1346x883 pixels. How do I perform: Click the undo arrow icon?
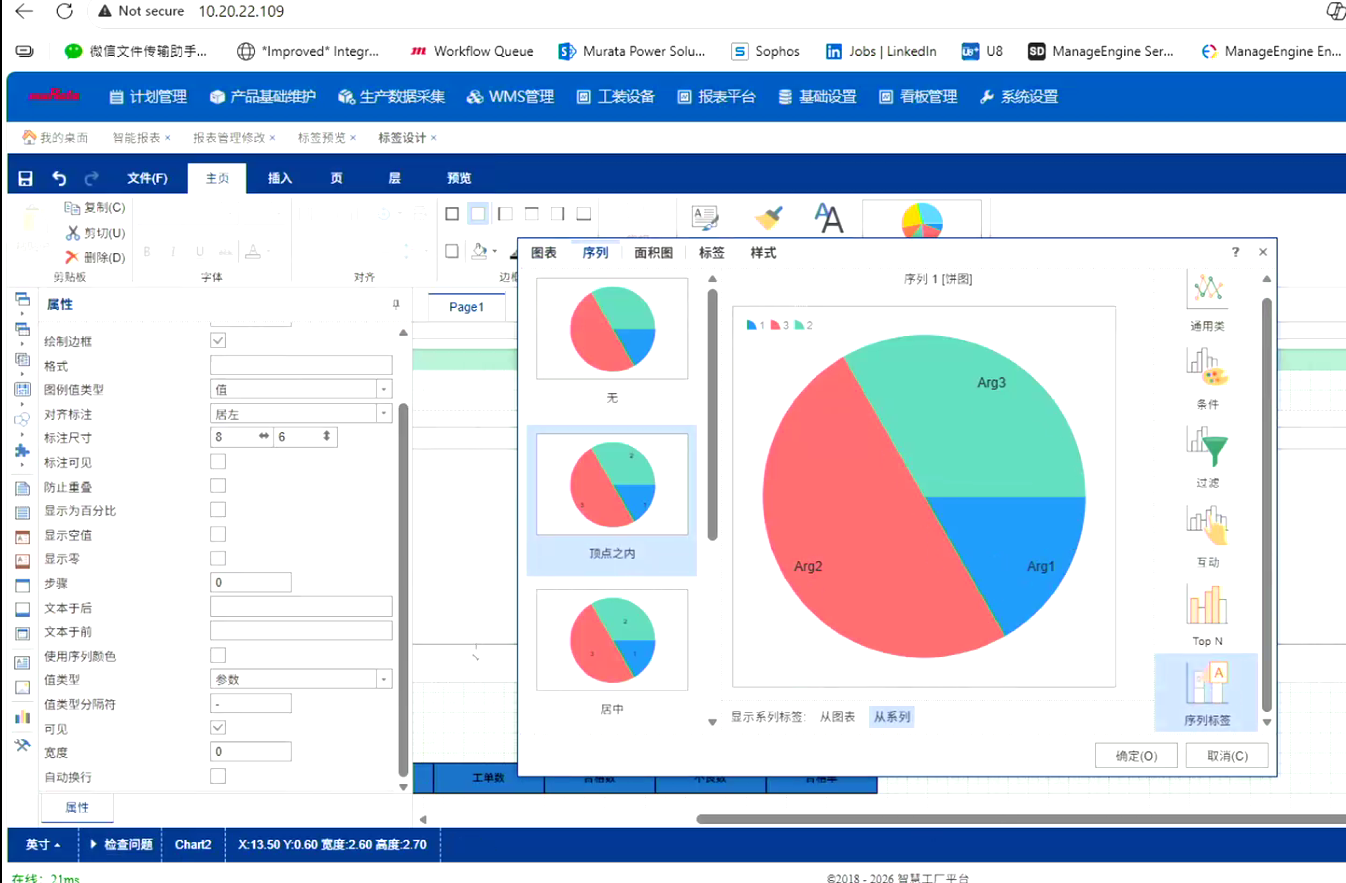(59, 178)
